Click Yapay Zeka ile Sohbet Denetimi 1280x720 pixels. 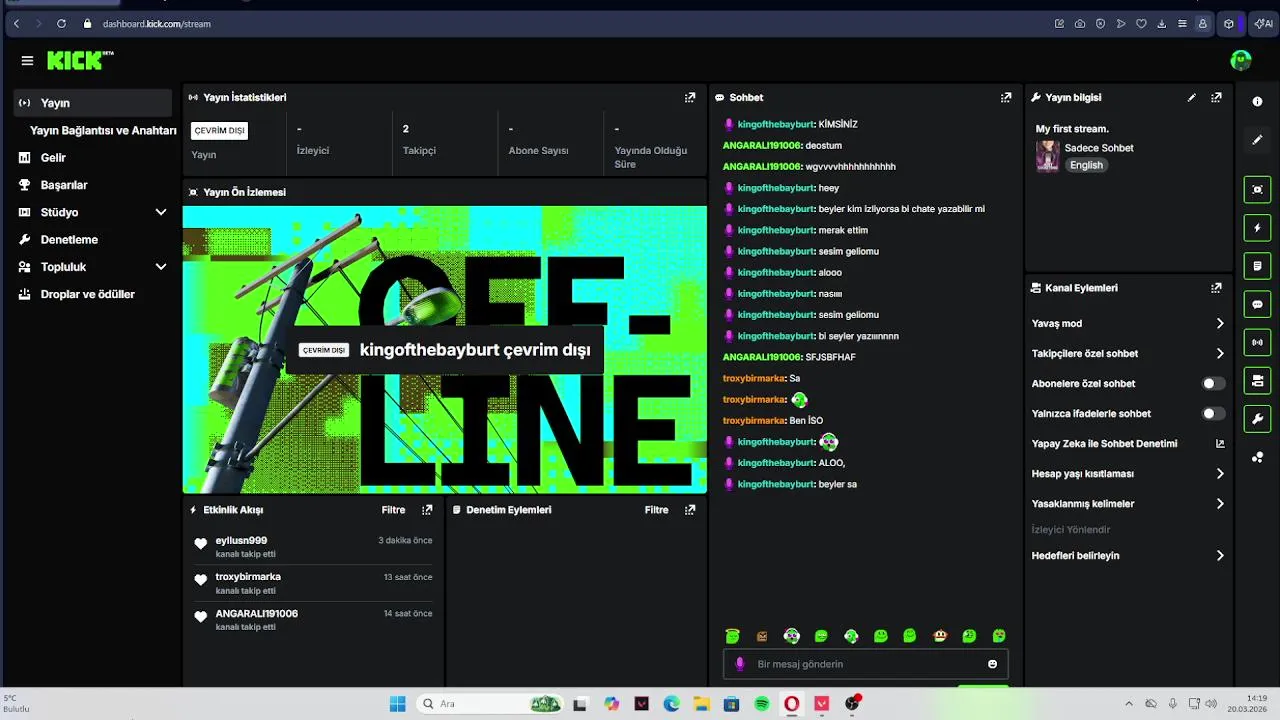(x=1104, y=443)
